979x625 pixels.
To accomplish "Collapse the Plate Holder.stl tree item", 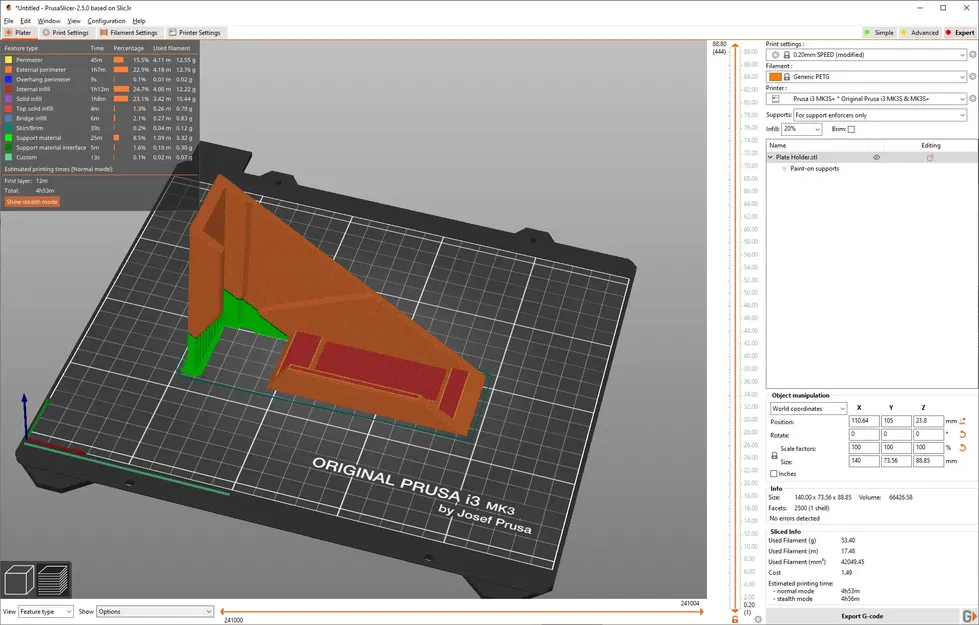I will (x=770, y=157).
